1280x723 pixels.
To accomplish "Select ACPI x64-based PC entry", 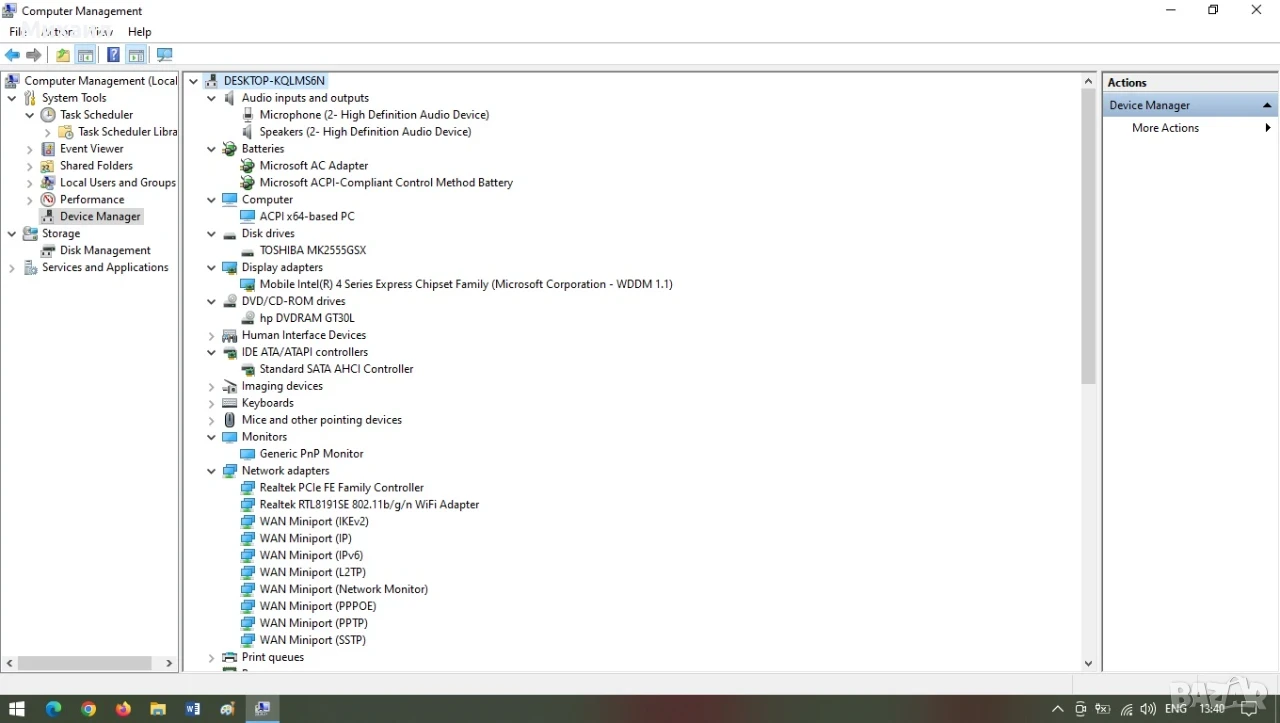I will (307, 217).
